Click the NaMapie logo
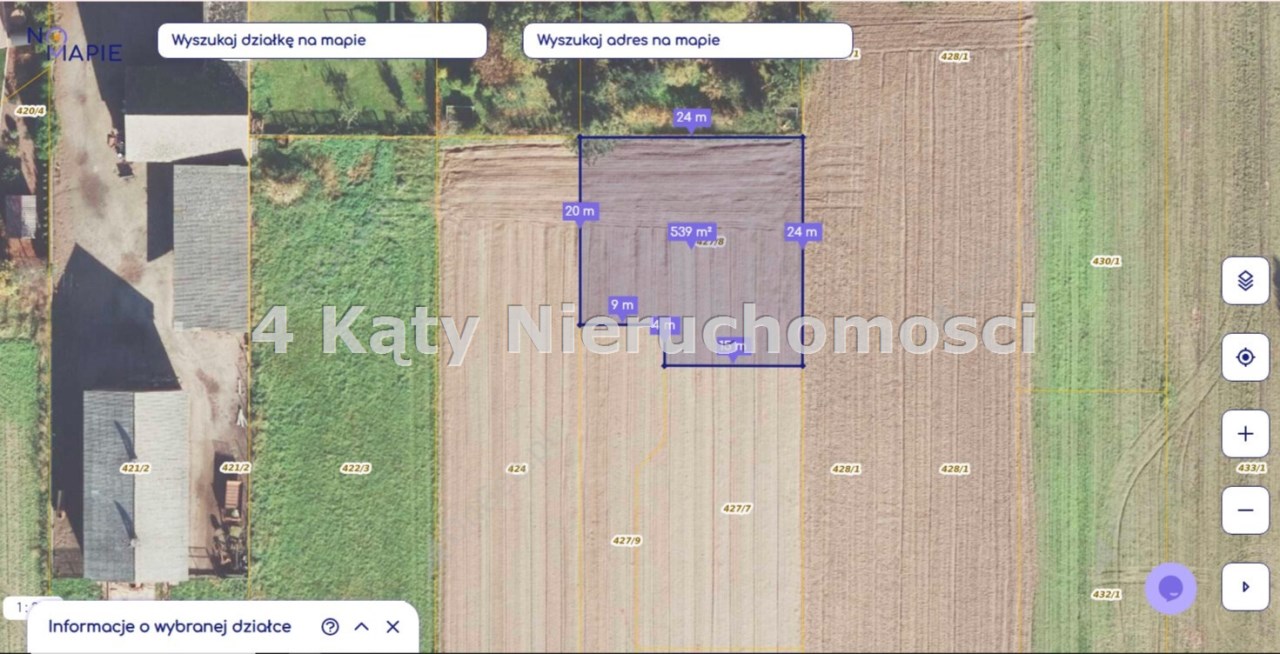Screen dimensions: 1280x654 click(75, 44)
